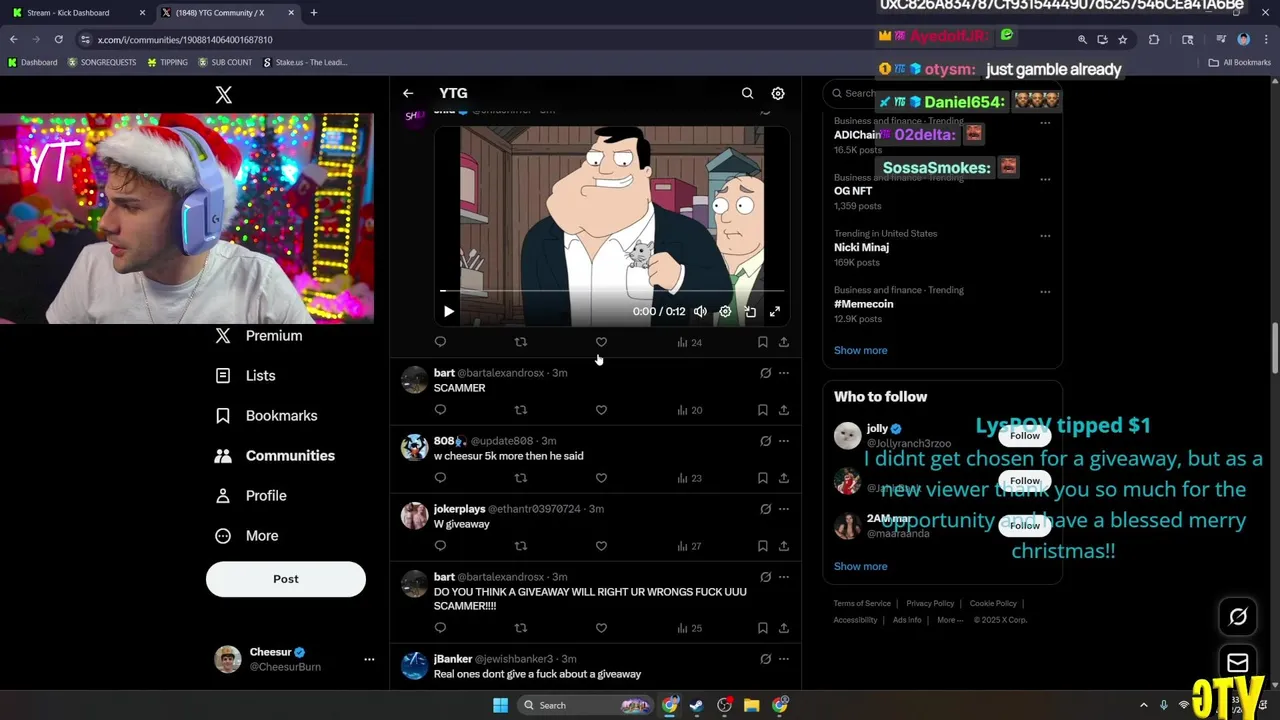Image resolution: width=1280 pixels, height=720 pixels.
Task: Open the Messages floating button
Action: tap(1238, 663)
